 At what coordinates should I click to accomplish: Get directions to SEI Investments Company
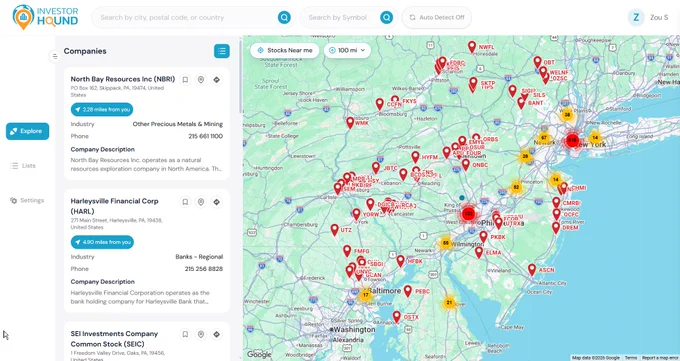coord(216,334)
